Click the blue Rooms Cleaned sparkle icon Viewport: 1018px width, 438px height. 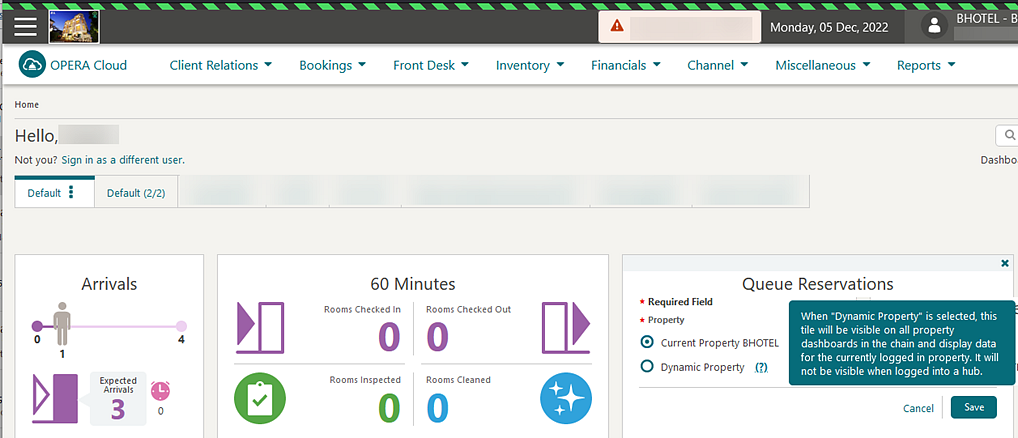(565, 398)
